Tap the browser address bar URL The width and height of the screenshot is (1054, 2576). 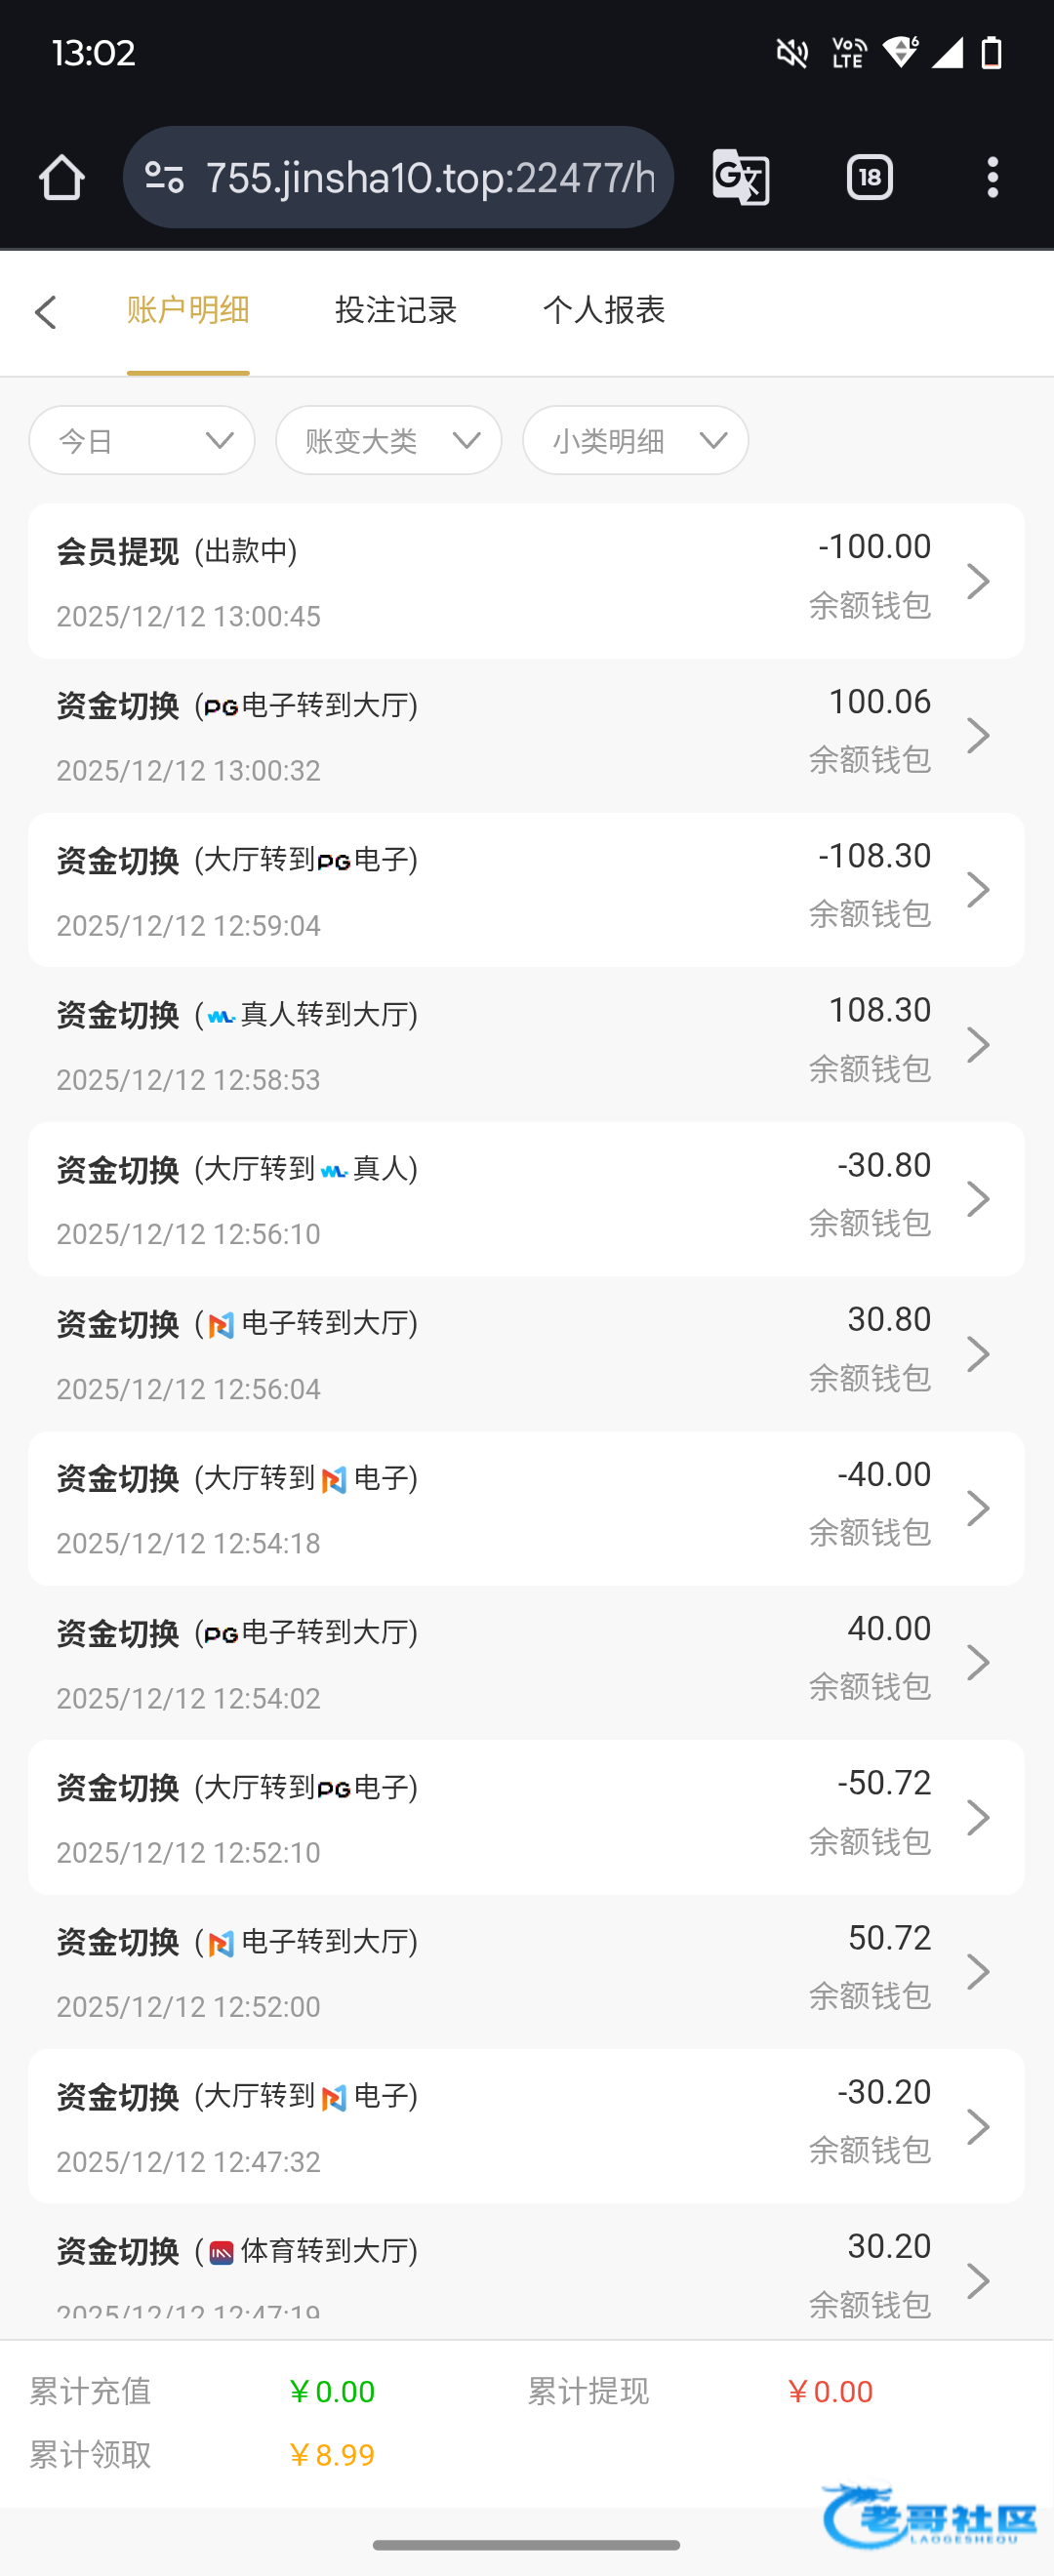[430, 178]
